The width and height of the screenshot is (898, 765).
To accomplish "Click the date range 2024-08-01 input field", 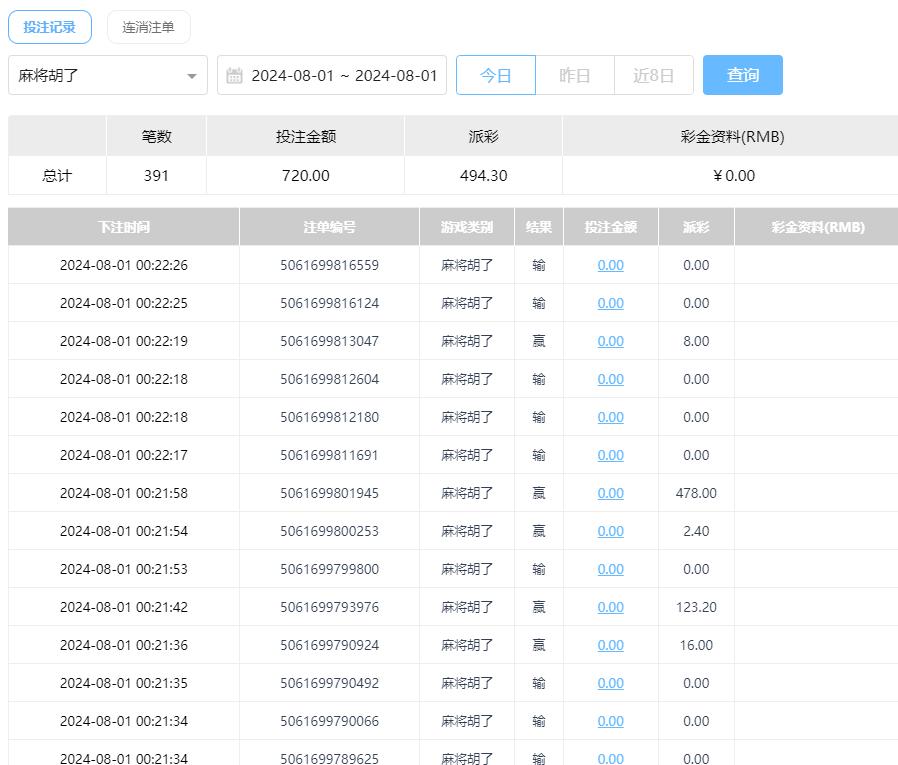I will pyautogui.click(x=344, y=76).
